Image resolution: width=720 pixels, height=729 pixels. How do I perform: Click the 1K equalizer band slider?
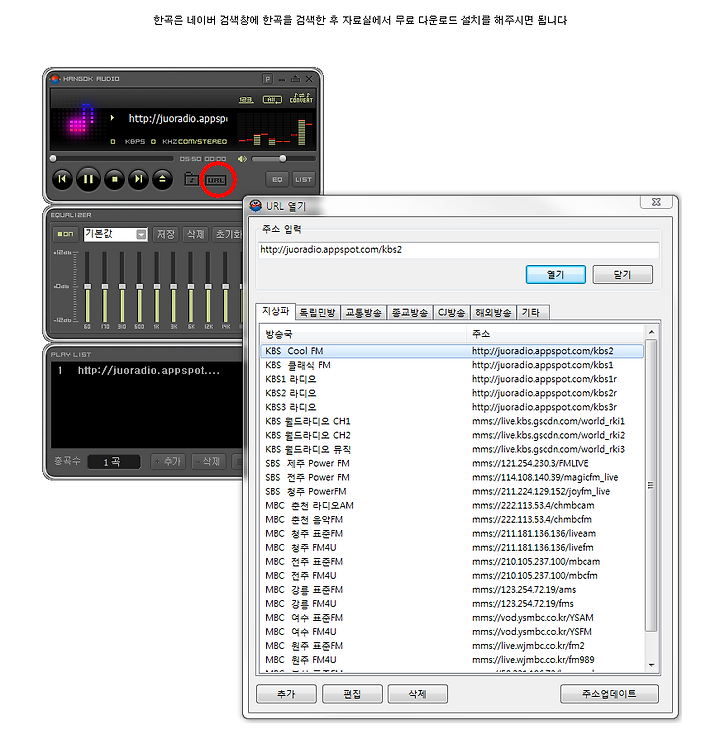(x=157, y=287)
